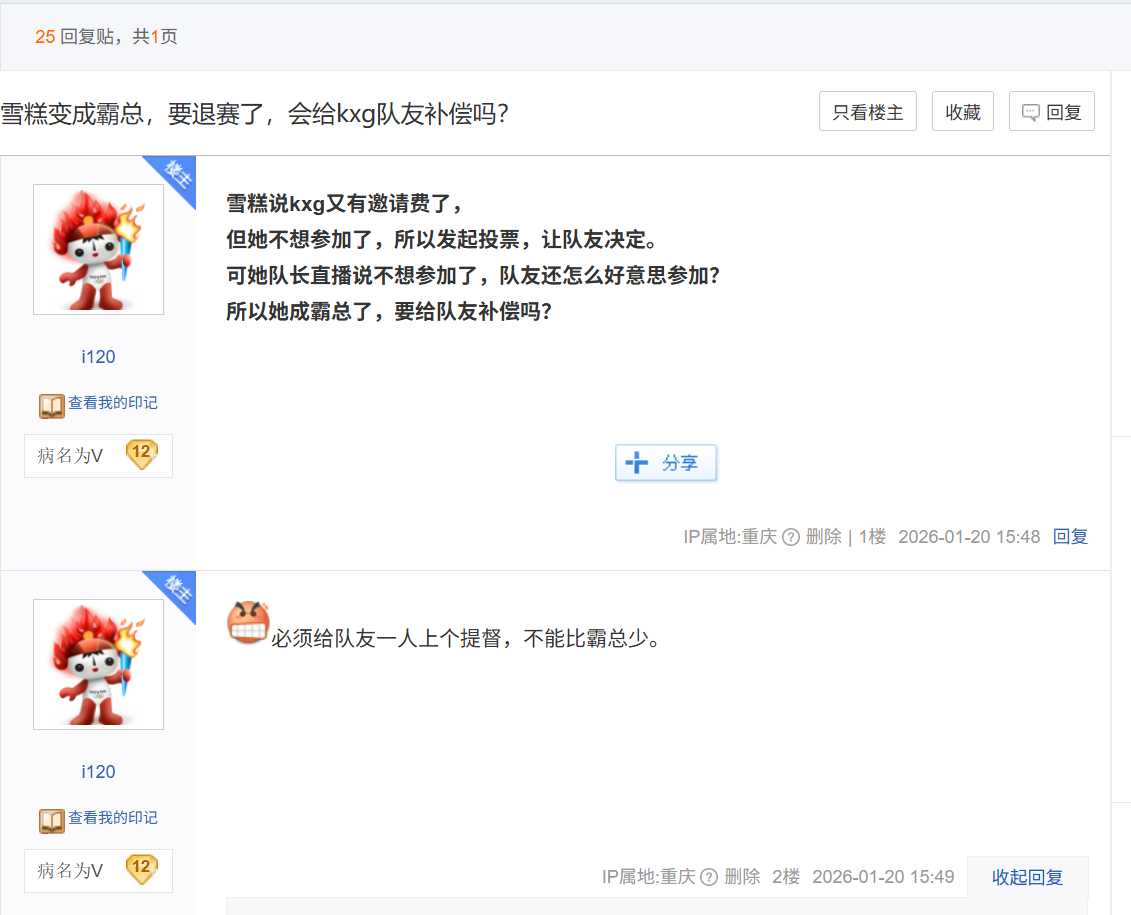Screen dimensions: 1131x915
Task: Open the 分享 share button
Action: click(x=666, y=463)
